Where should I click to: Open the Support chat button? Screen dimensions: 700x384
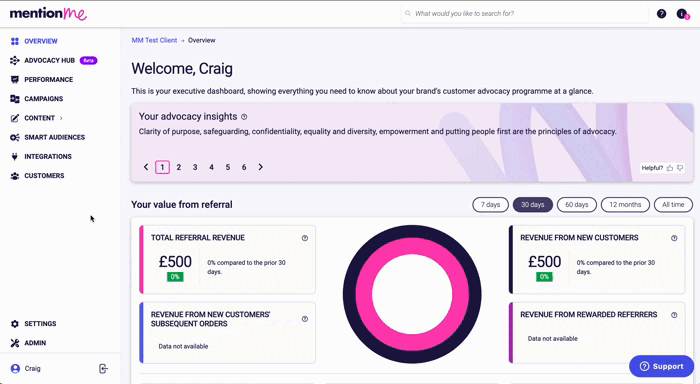(661, 366)
